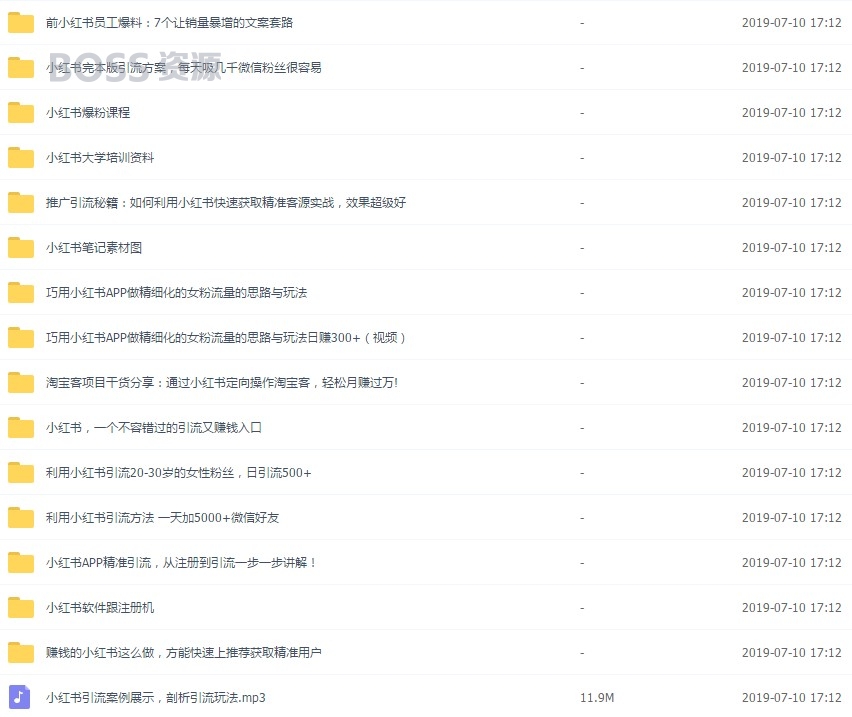Screen dimensions: 852x717
Task: Open the 小红书爆粉课程 folder name
Action: [x=88, y=112]
